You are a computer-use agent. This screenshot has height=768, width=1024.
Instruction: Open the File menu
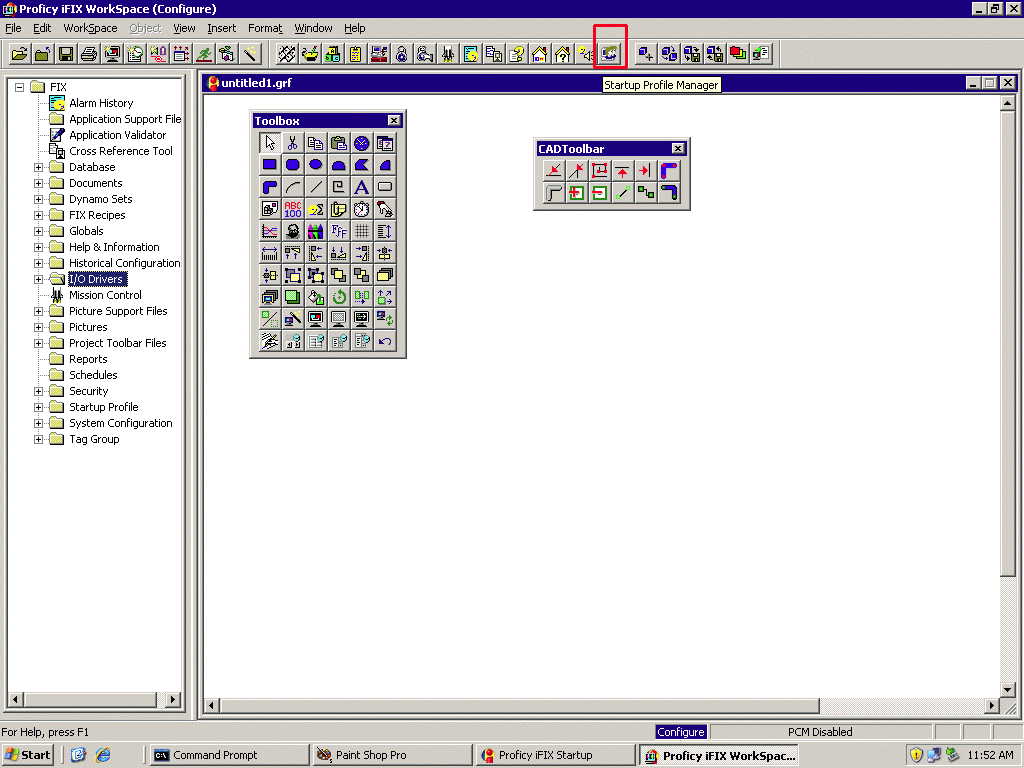coord(13,28)
